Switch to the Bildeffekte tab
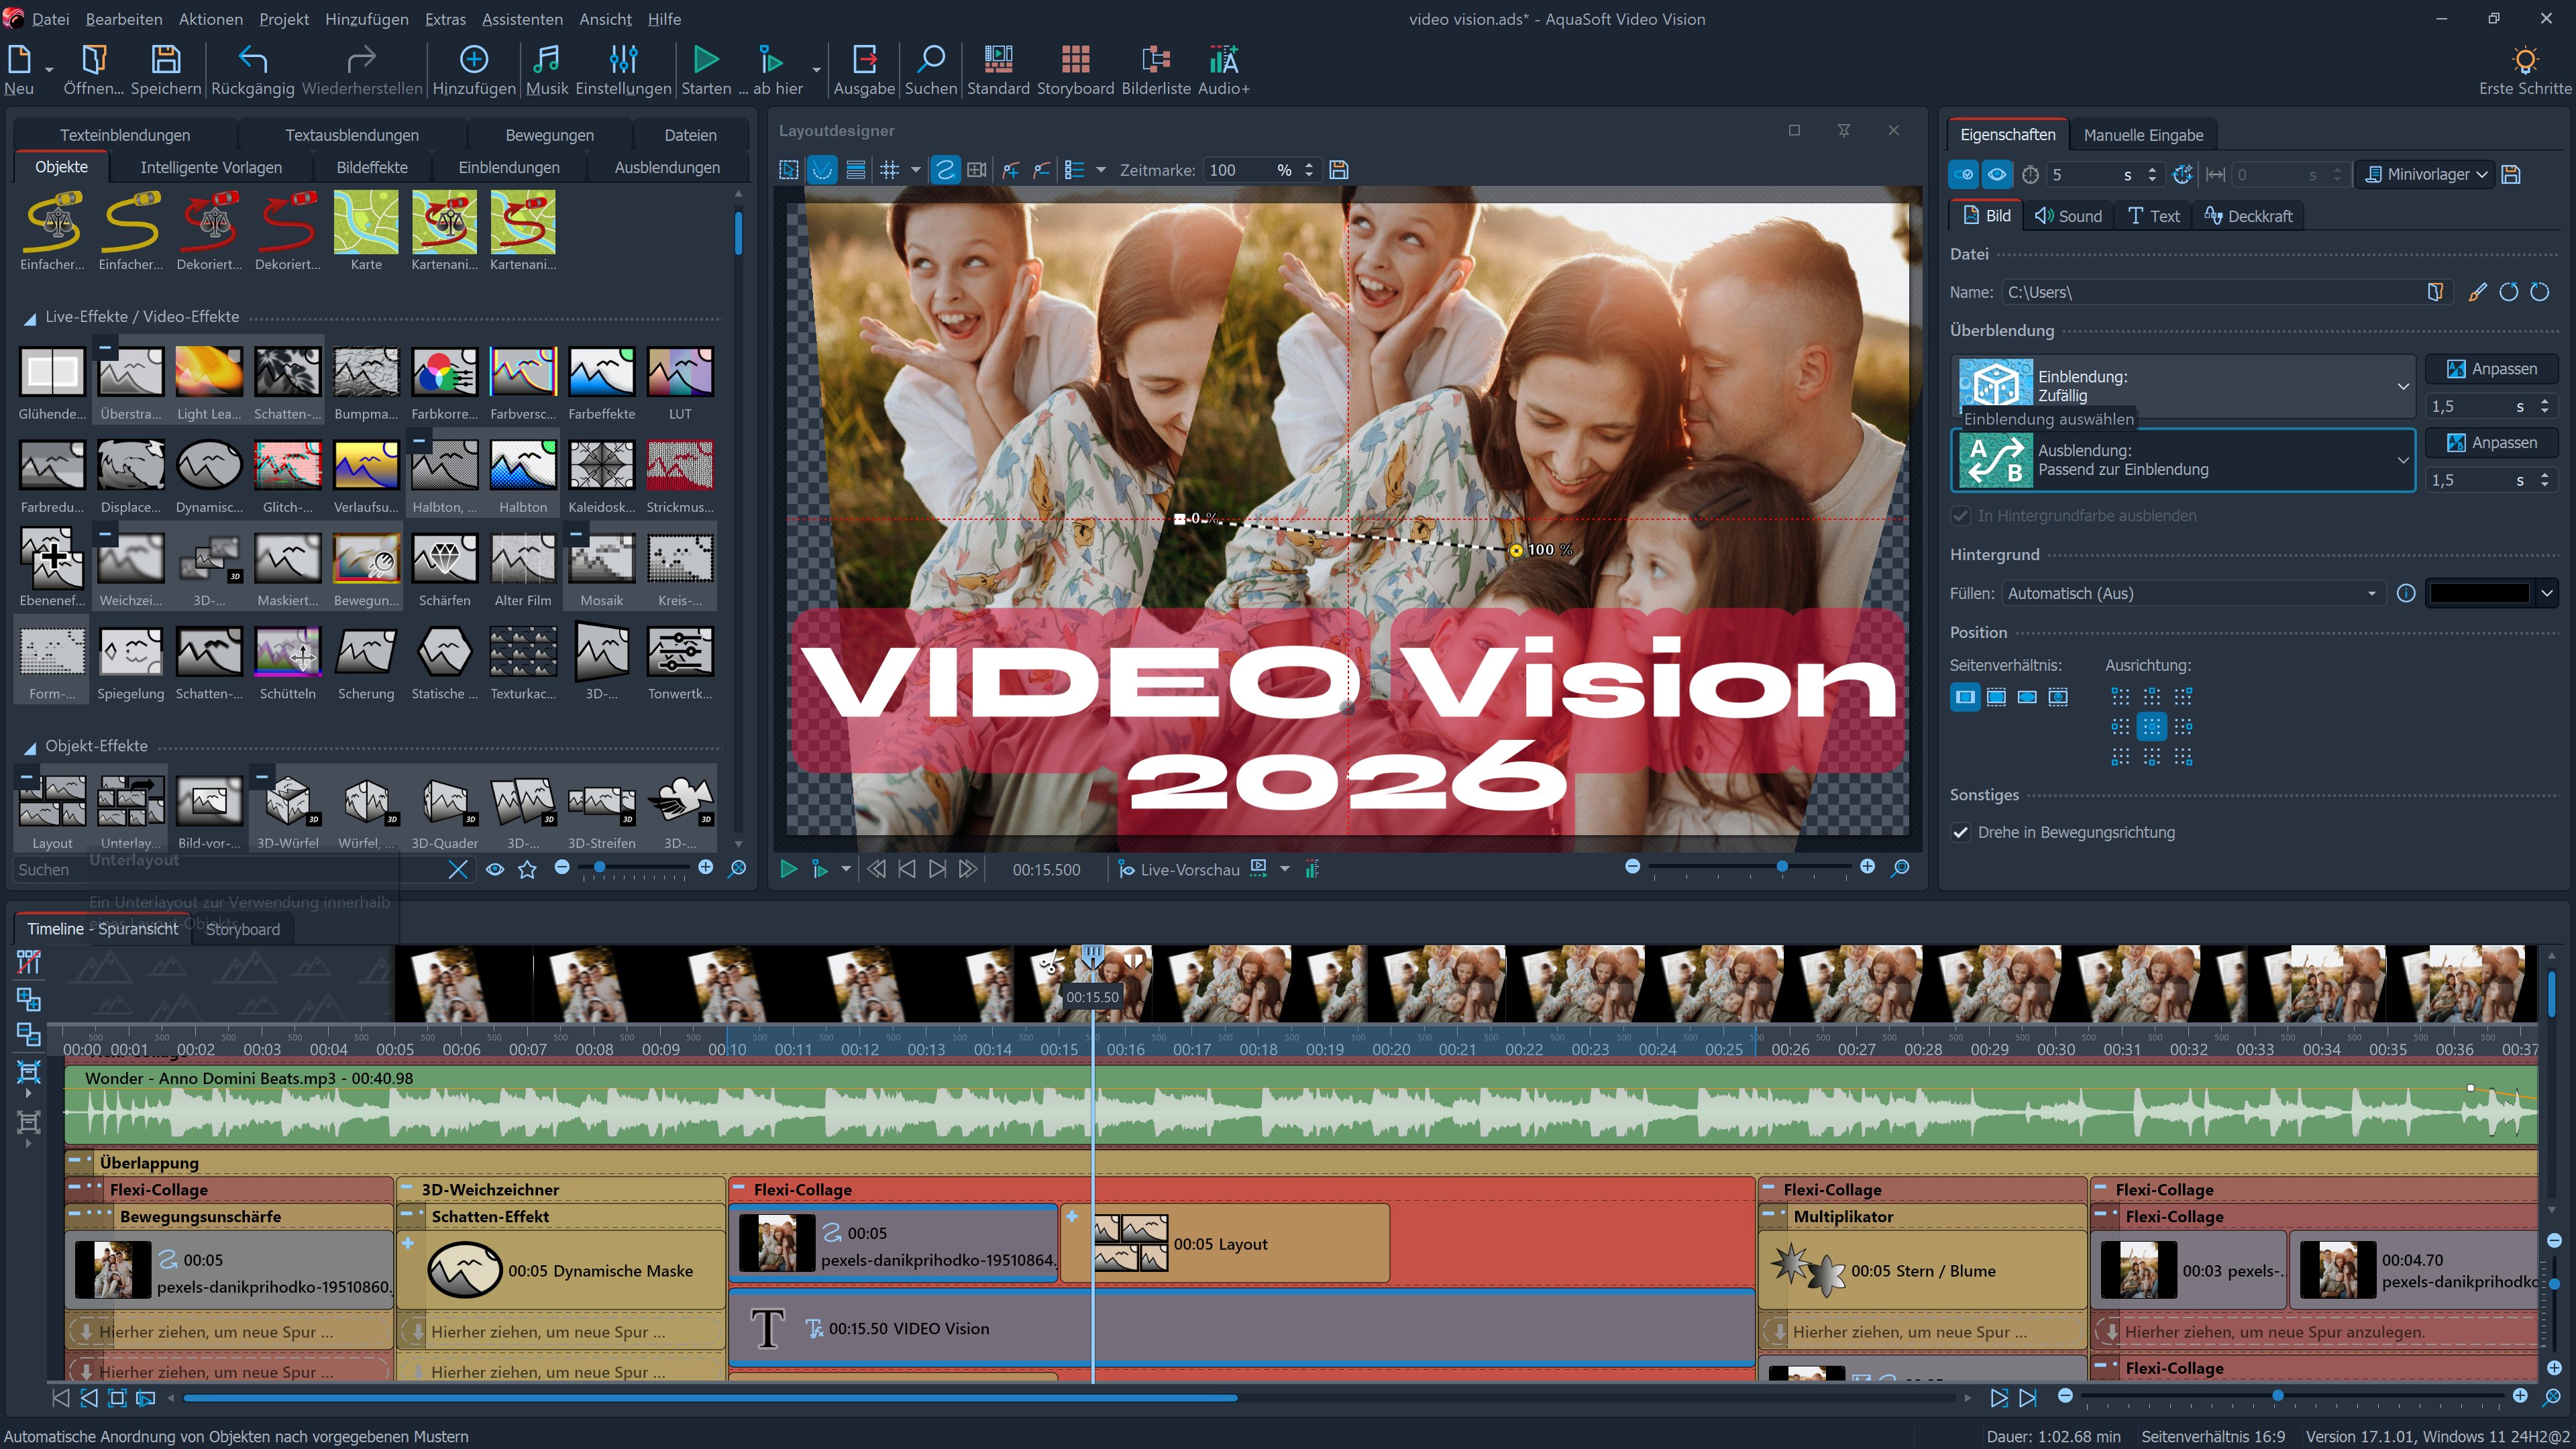This screenshot has width=2576, height=1449. [371, 167]
